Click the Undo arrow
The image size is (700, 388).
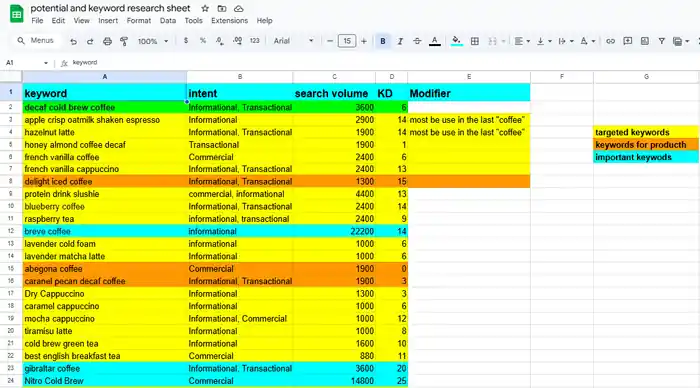pyautogui.click(x=73, y=41)
